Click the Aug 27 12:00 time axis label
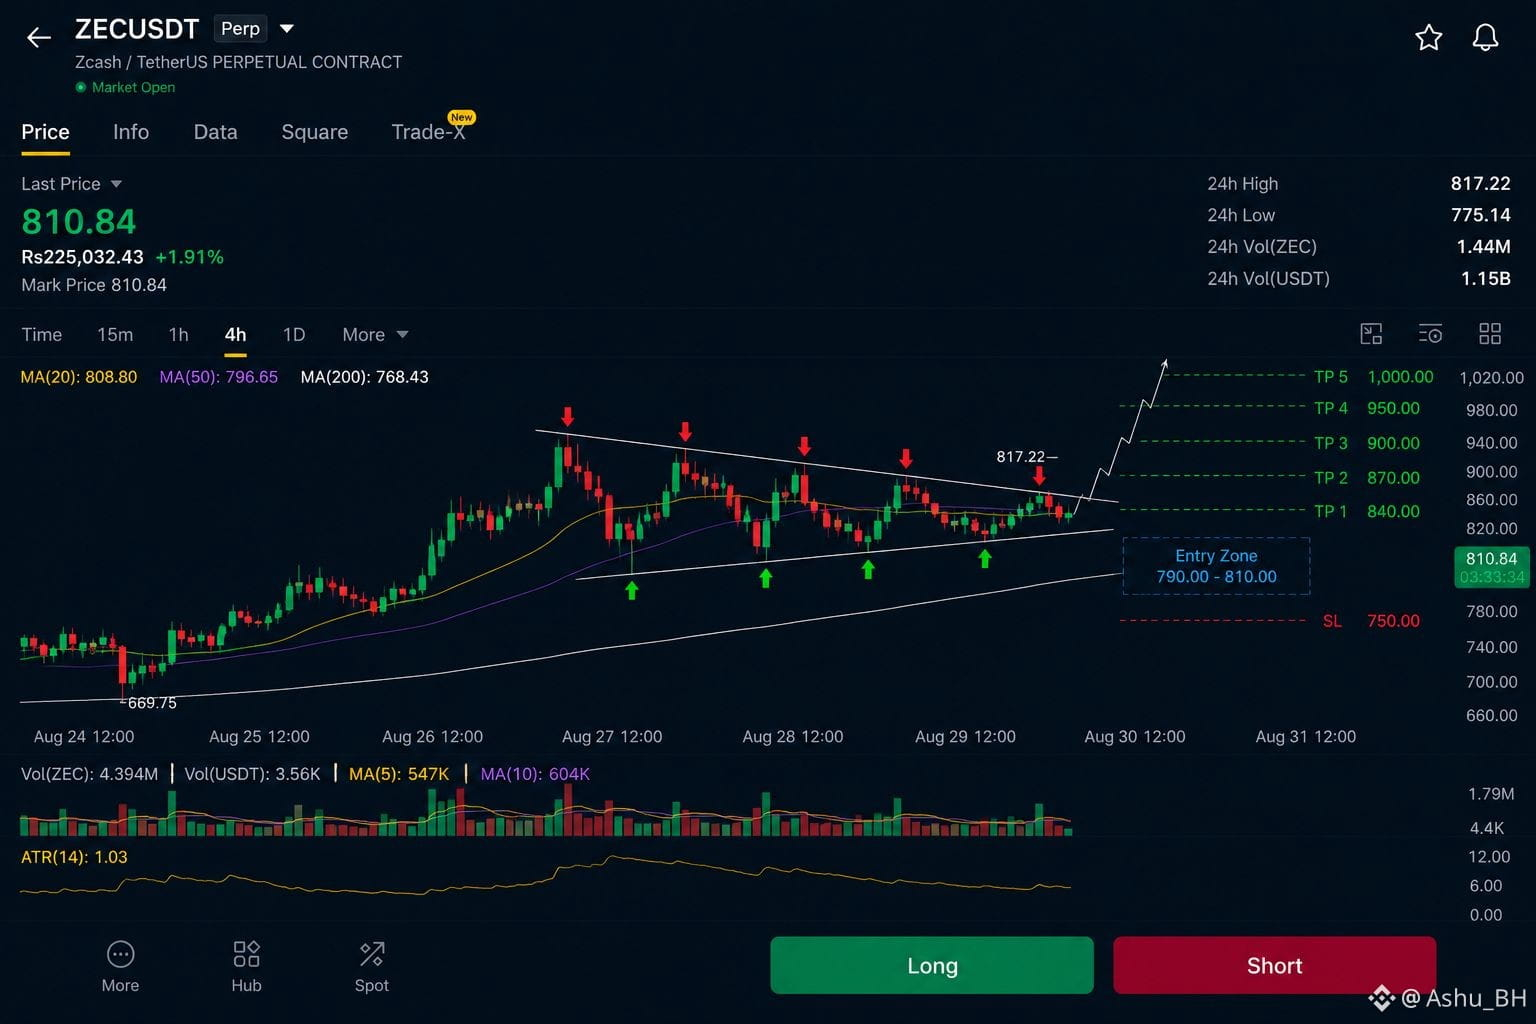 [x=612, y=737]
